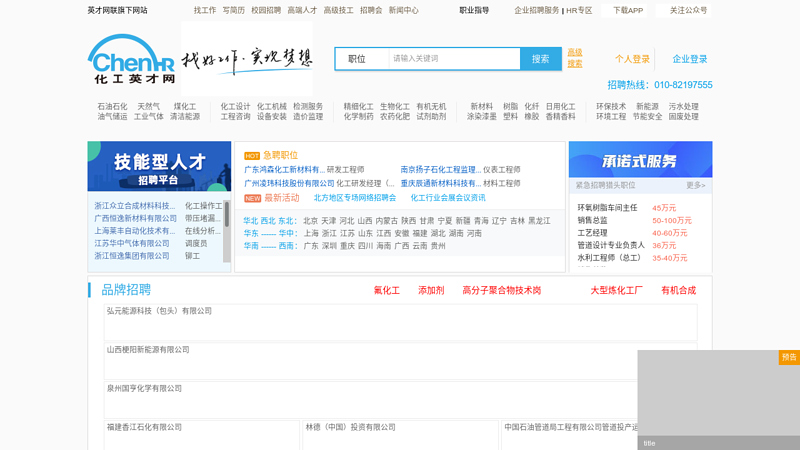Open 写简历 in top navigation

(233, 10)
